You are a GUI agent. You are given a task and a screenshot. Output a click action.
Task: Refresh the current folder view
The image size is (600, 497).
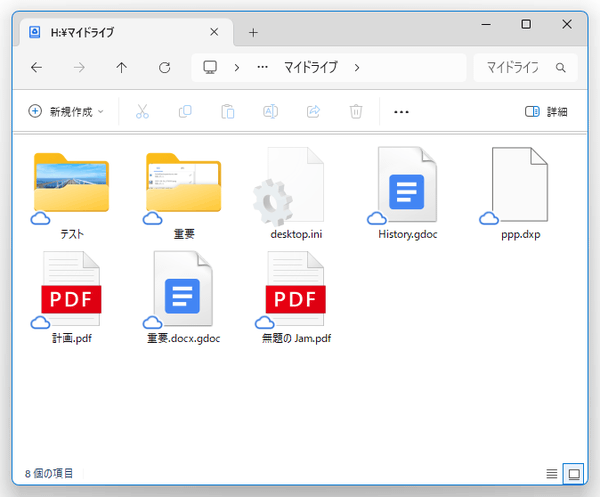coord(164,68)
